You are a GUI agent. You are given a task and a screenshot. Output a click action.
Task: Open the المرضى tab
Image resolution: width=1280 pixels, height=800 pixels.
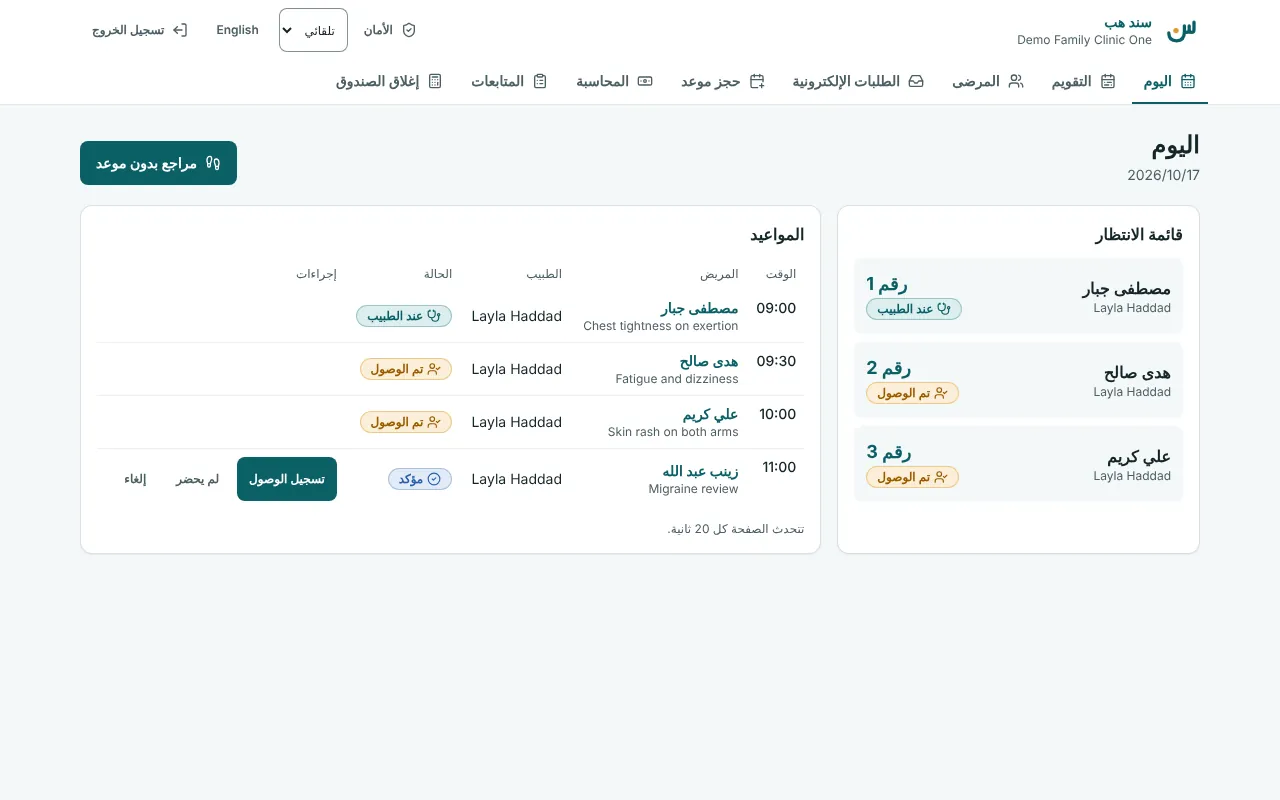(988, 81)
